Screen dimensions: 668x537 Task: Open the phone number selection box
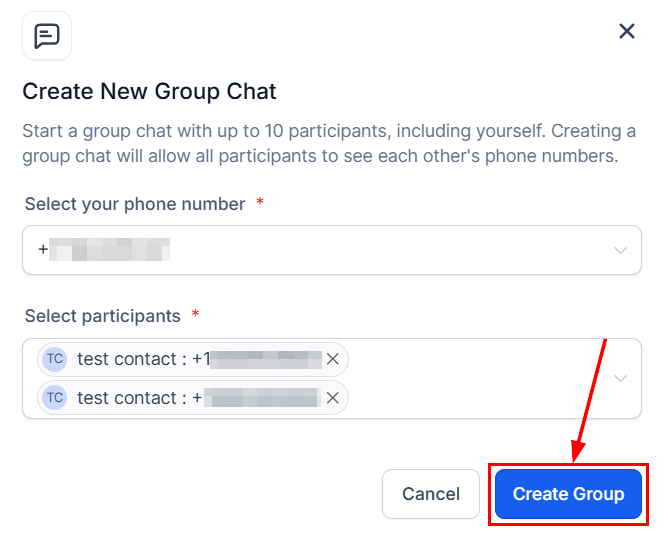[331, 250]
